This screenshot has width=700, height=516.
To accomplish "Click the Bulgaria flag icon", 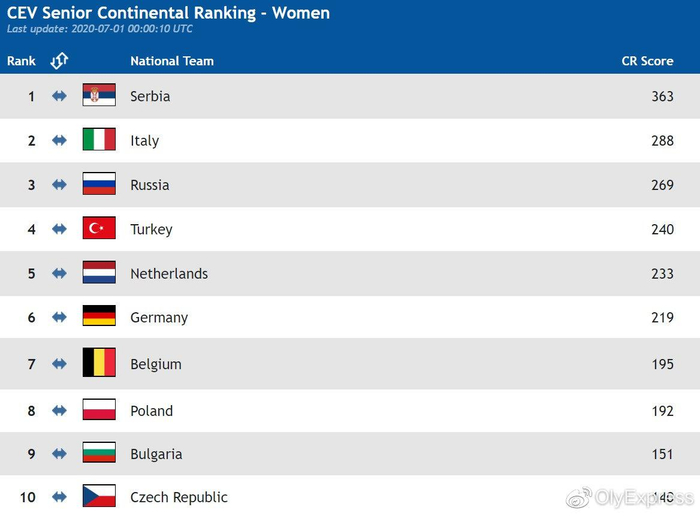I will [99, 453].
